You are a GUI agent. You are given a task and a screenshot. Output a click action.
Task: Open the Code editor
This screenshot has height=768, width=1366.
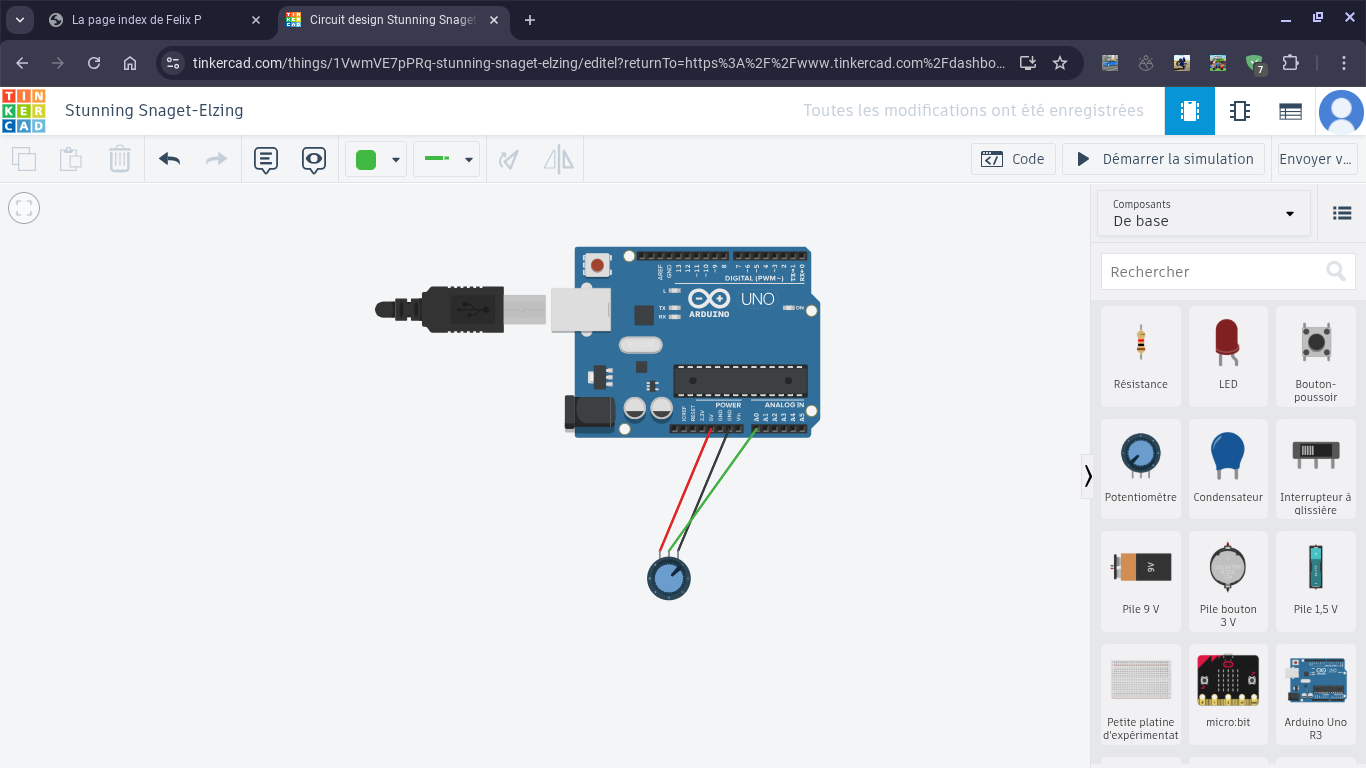tap(1013, 159)
